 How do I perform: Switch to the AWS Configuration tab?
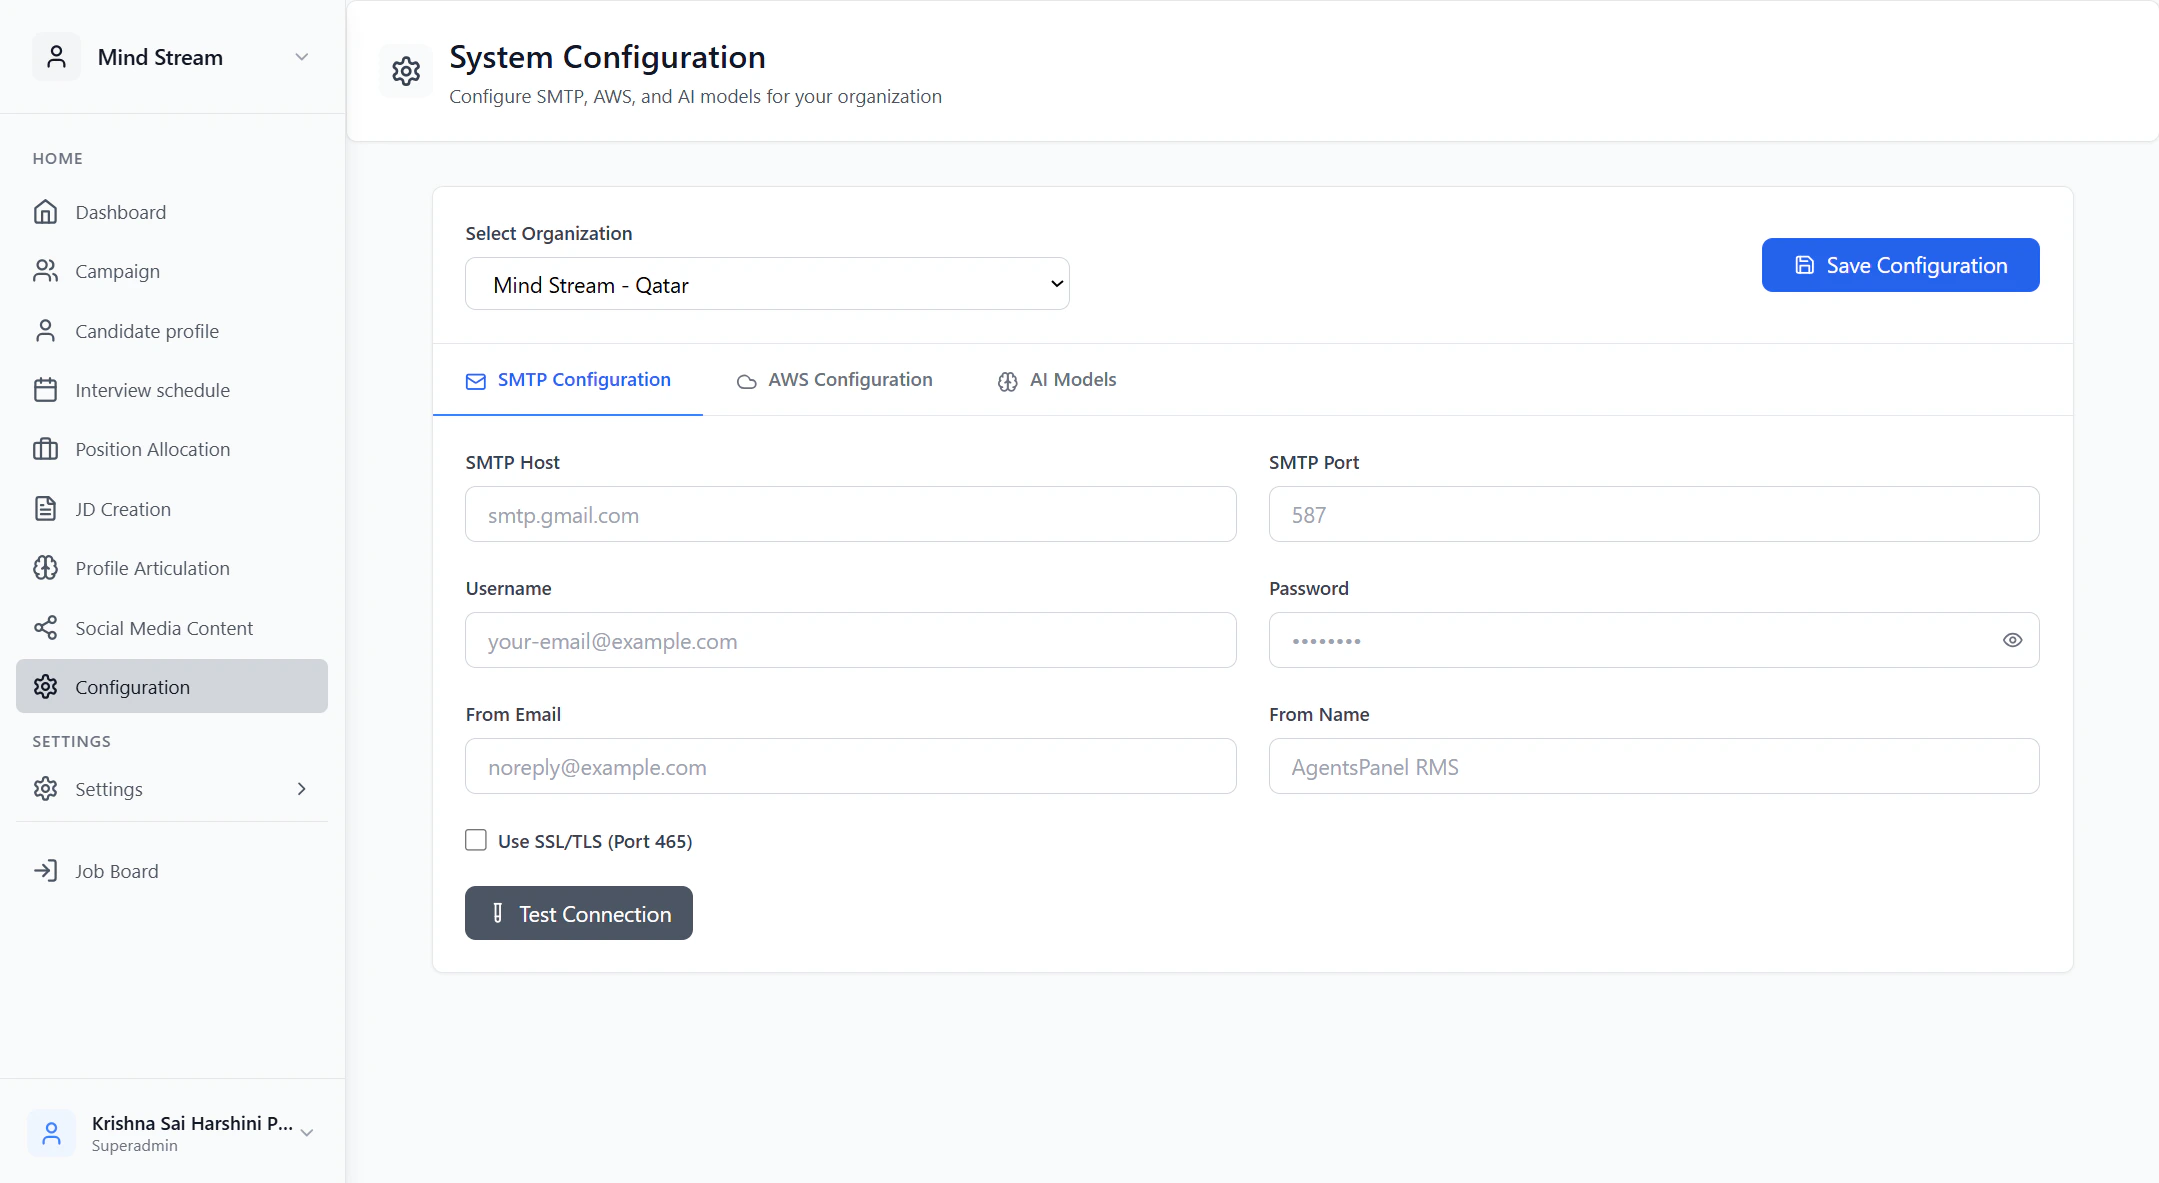[834, 380]
